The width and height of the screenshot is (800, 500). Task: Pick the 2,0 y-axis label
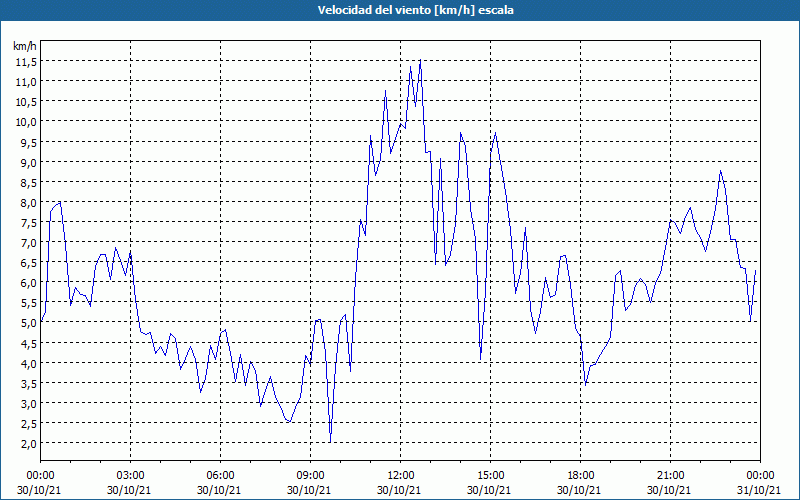29,443
